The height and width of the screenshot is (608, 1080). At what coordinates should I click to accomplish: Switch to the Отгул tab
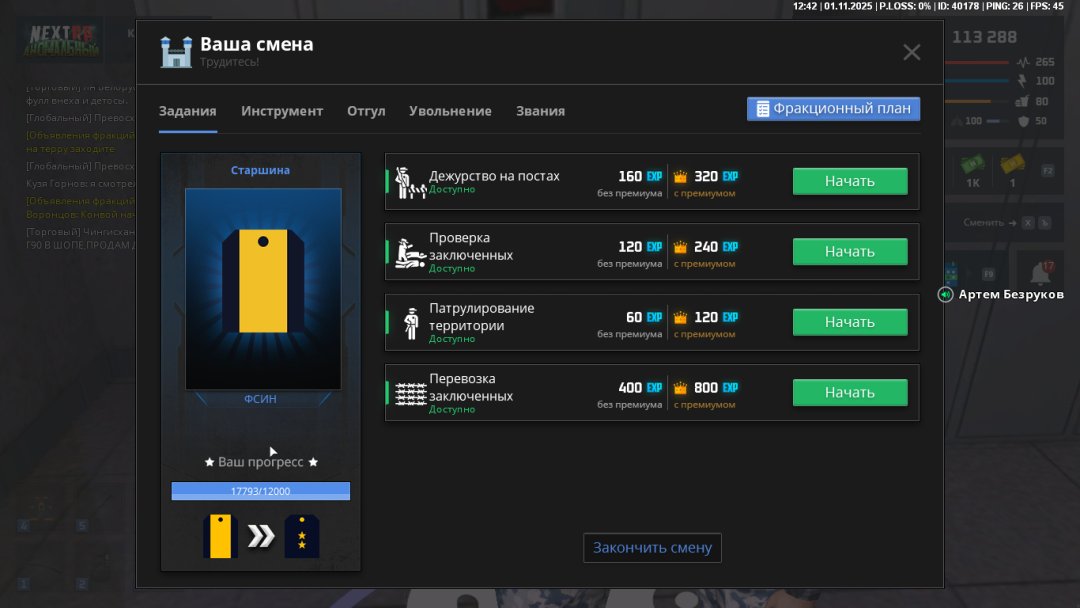pos(366,111)
